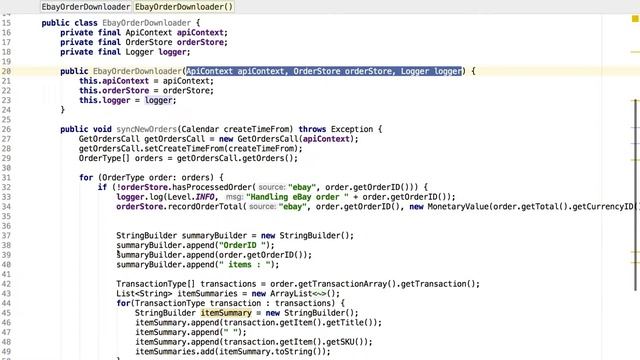Click the "Handling eBay order " string
The height and width of the screenshot is (360, 640).
(x=297, y=197)
